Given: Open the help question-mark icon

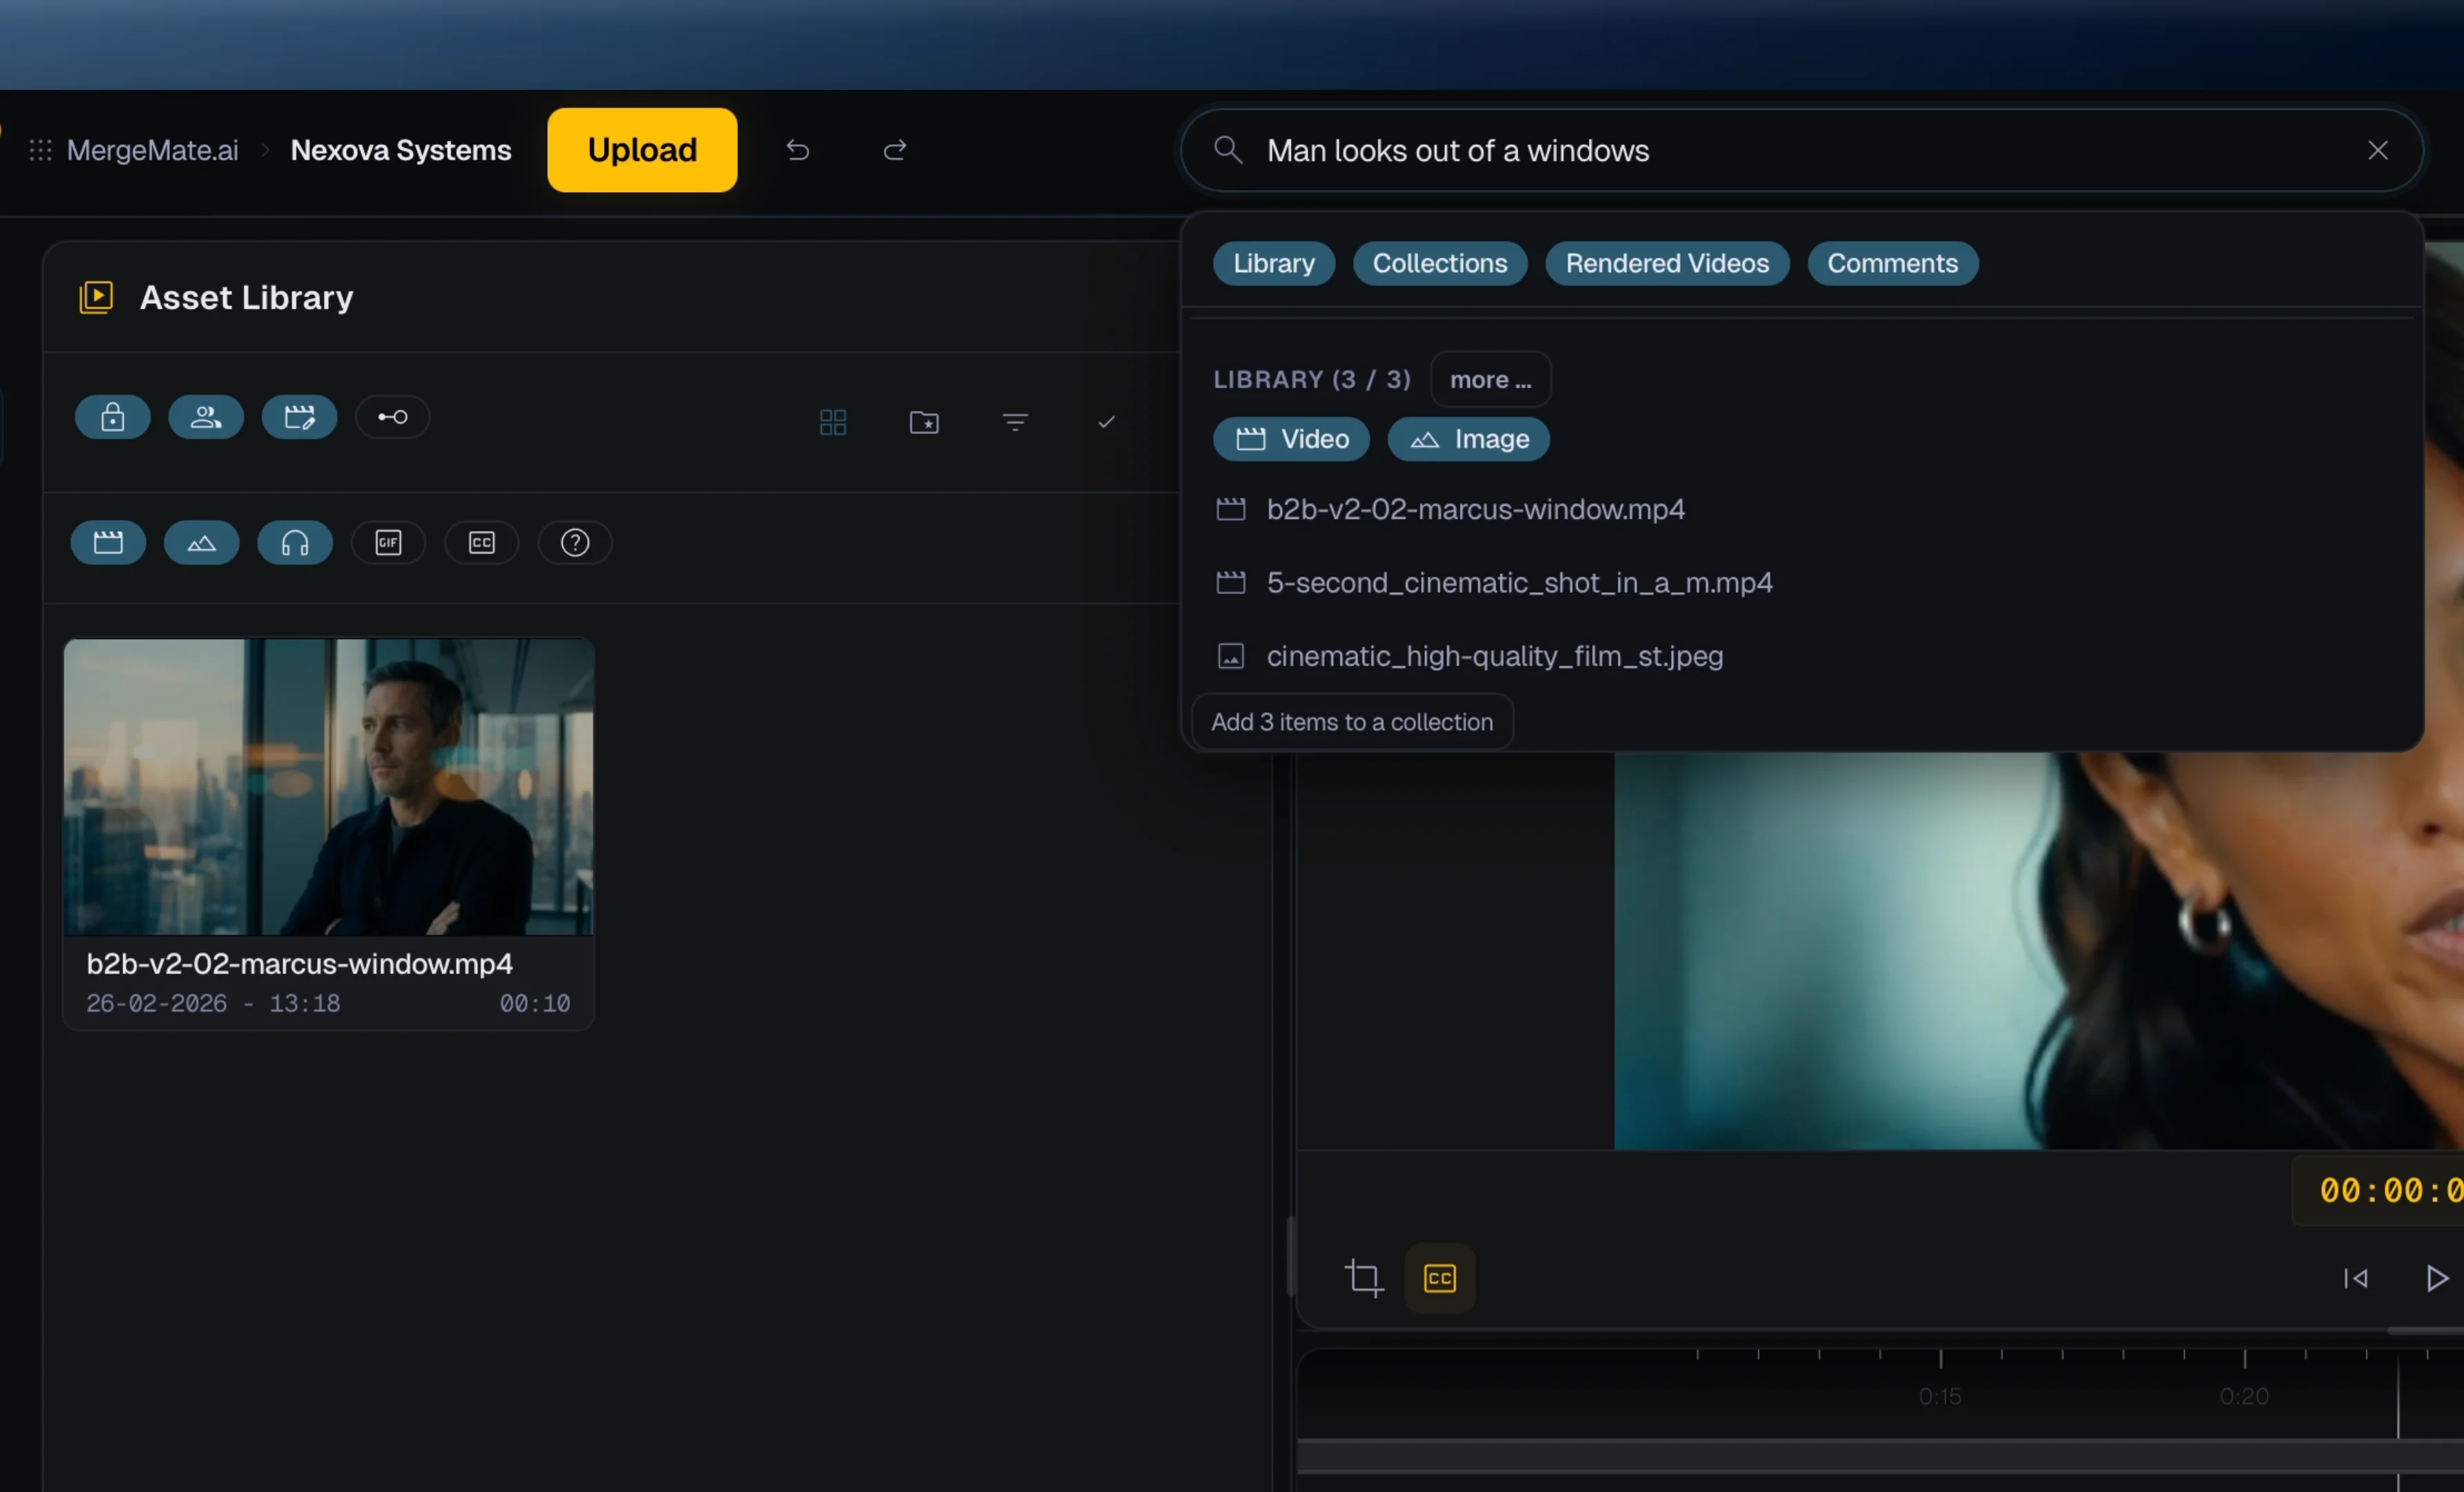Looking at the screenshot, I should point(574,543).
